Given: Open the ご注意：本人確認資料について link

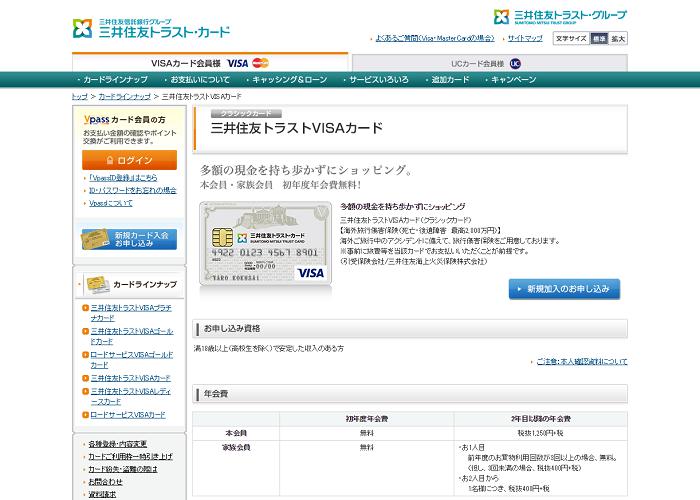Looking at the screenshot, I should [x=582, y=362].
